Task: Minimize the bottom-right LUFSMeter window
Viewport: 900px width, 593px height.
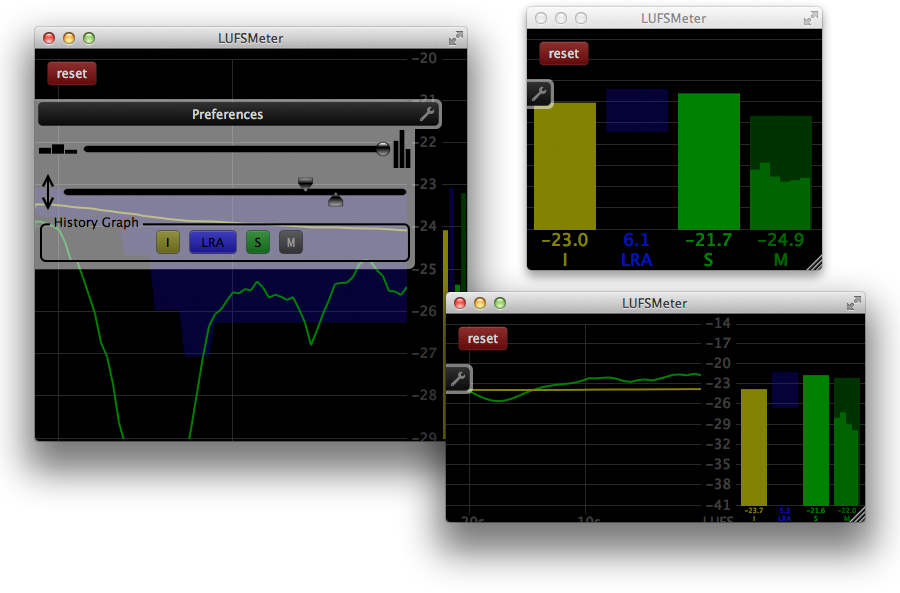Action: tap(480, 303)
